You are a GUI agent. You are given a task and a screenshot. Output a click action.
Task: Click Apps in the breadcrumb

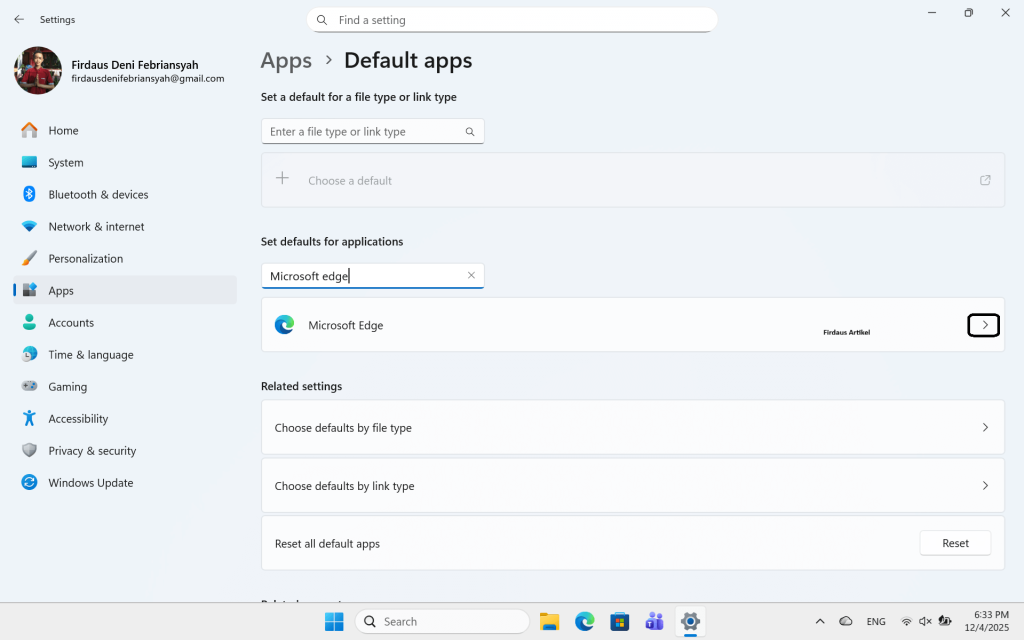[x=286, y=61]
